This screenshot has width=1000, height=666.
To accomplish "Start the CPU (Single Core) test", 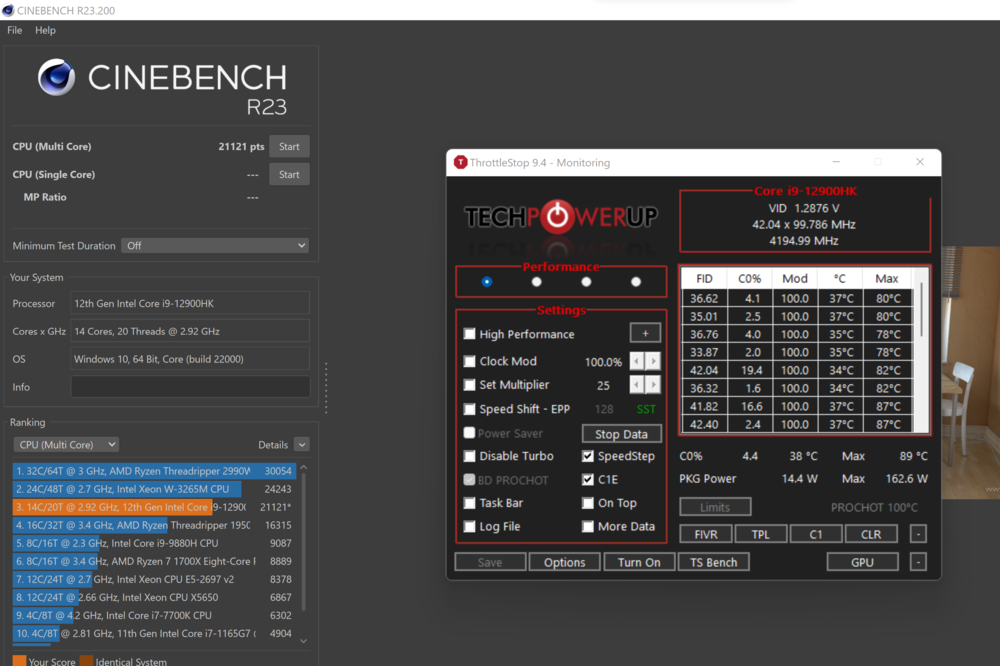I will pos(289,174).
